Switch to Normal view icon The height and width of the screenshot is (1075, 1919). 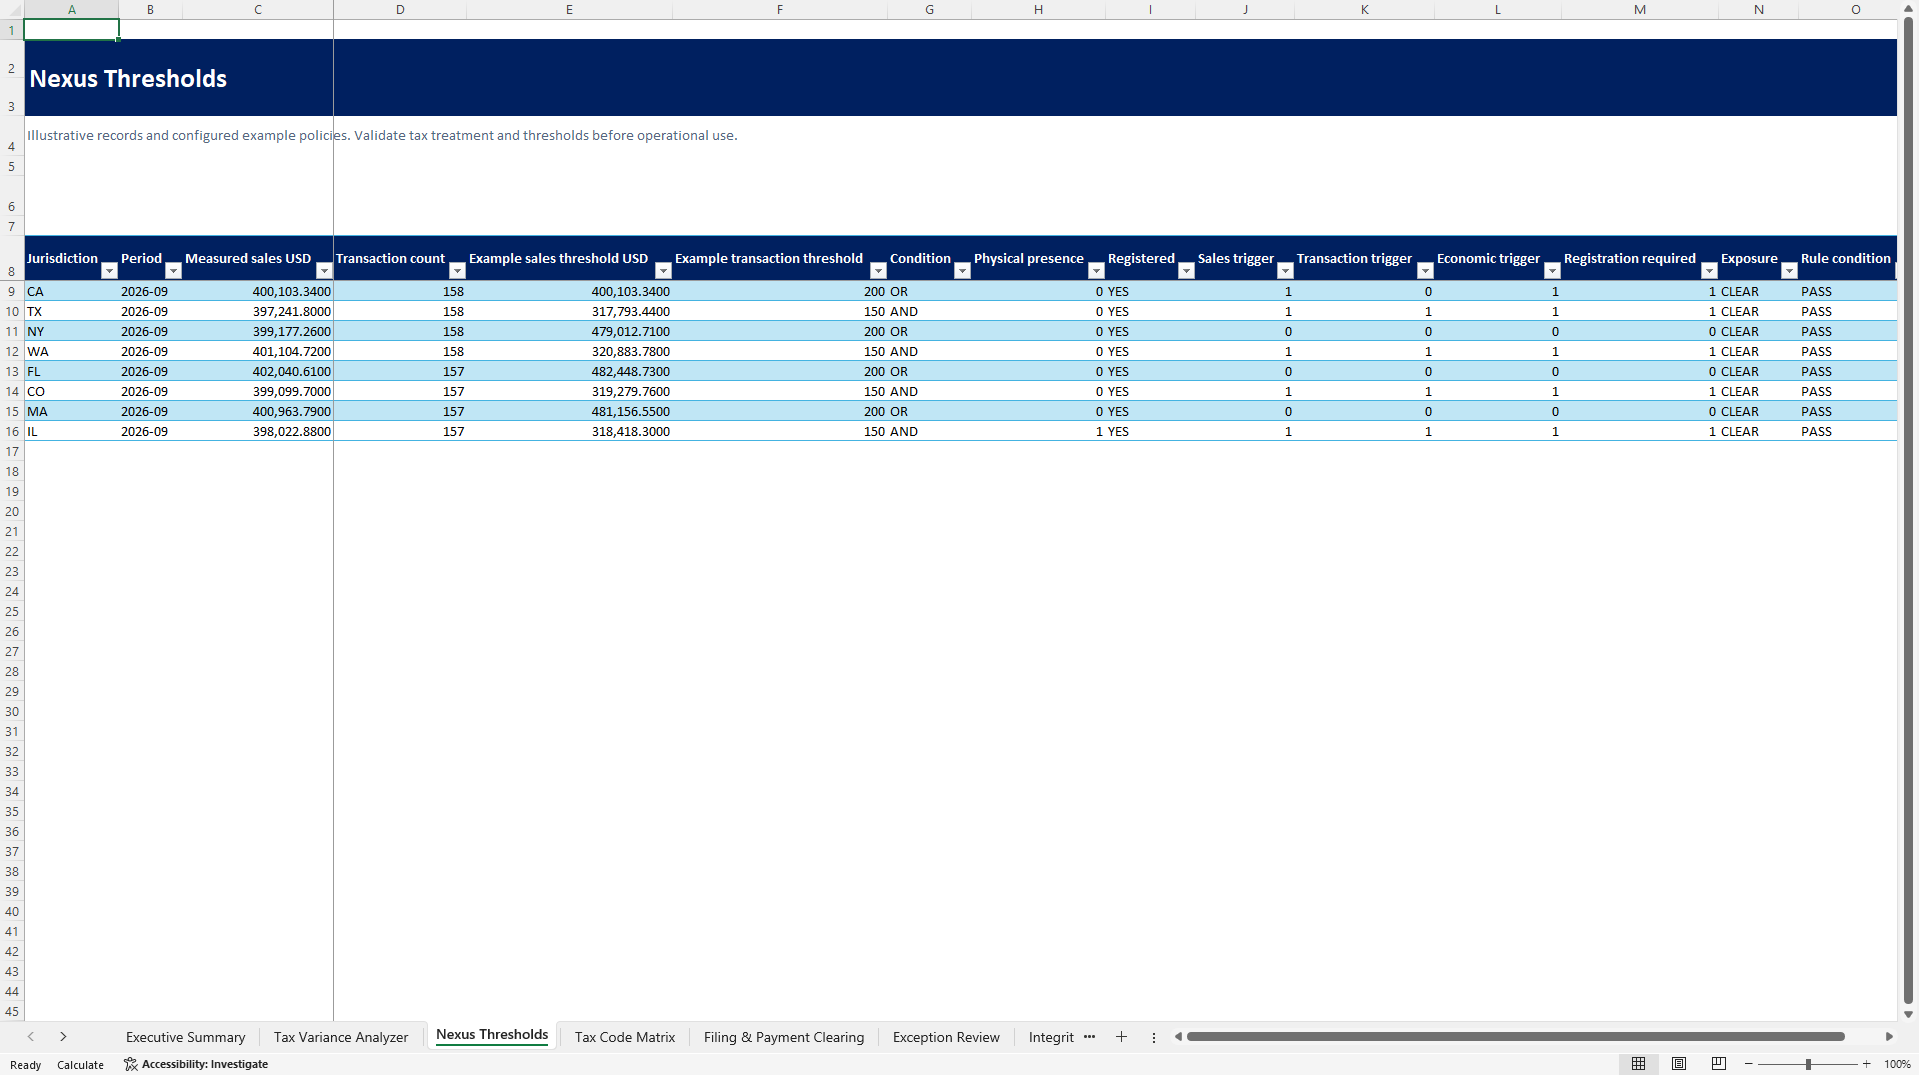coord(1638,1064)
